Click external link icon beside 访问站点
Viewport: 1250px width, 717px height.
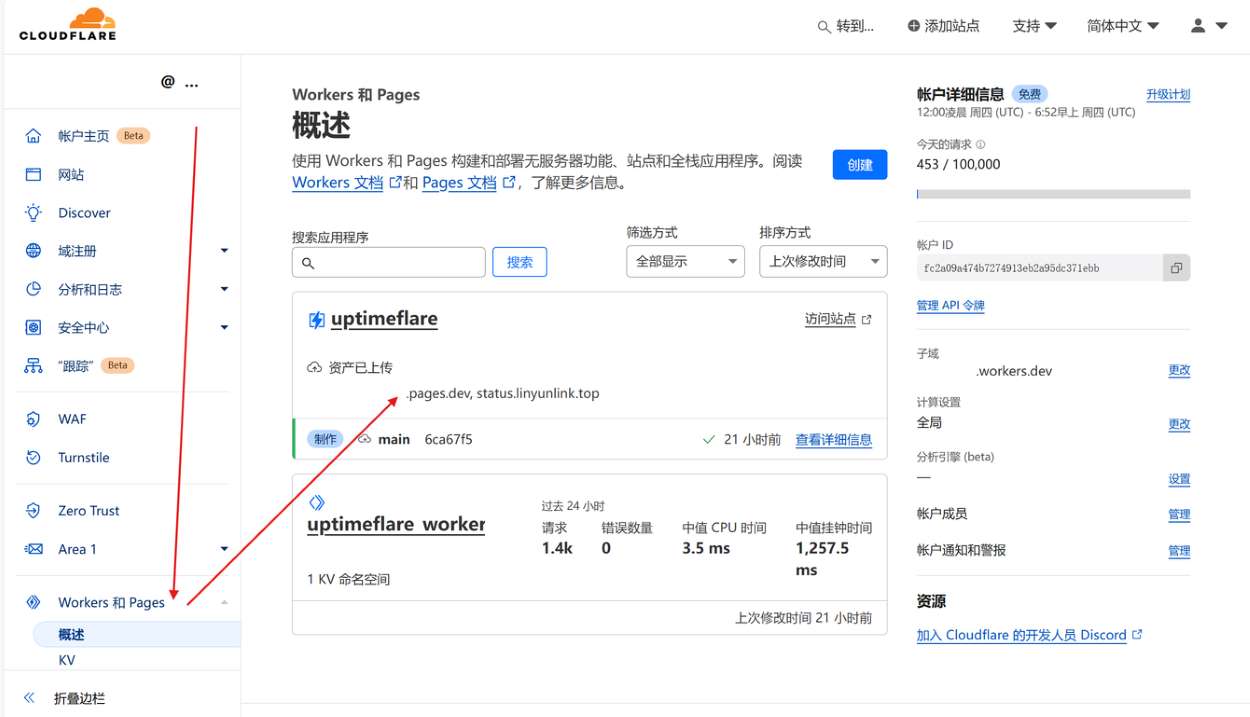pyautogui.click(x=866, y=320)
